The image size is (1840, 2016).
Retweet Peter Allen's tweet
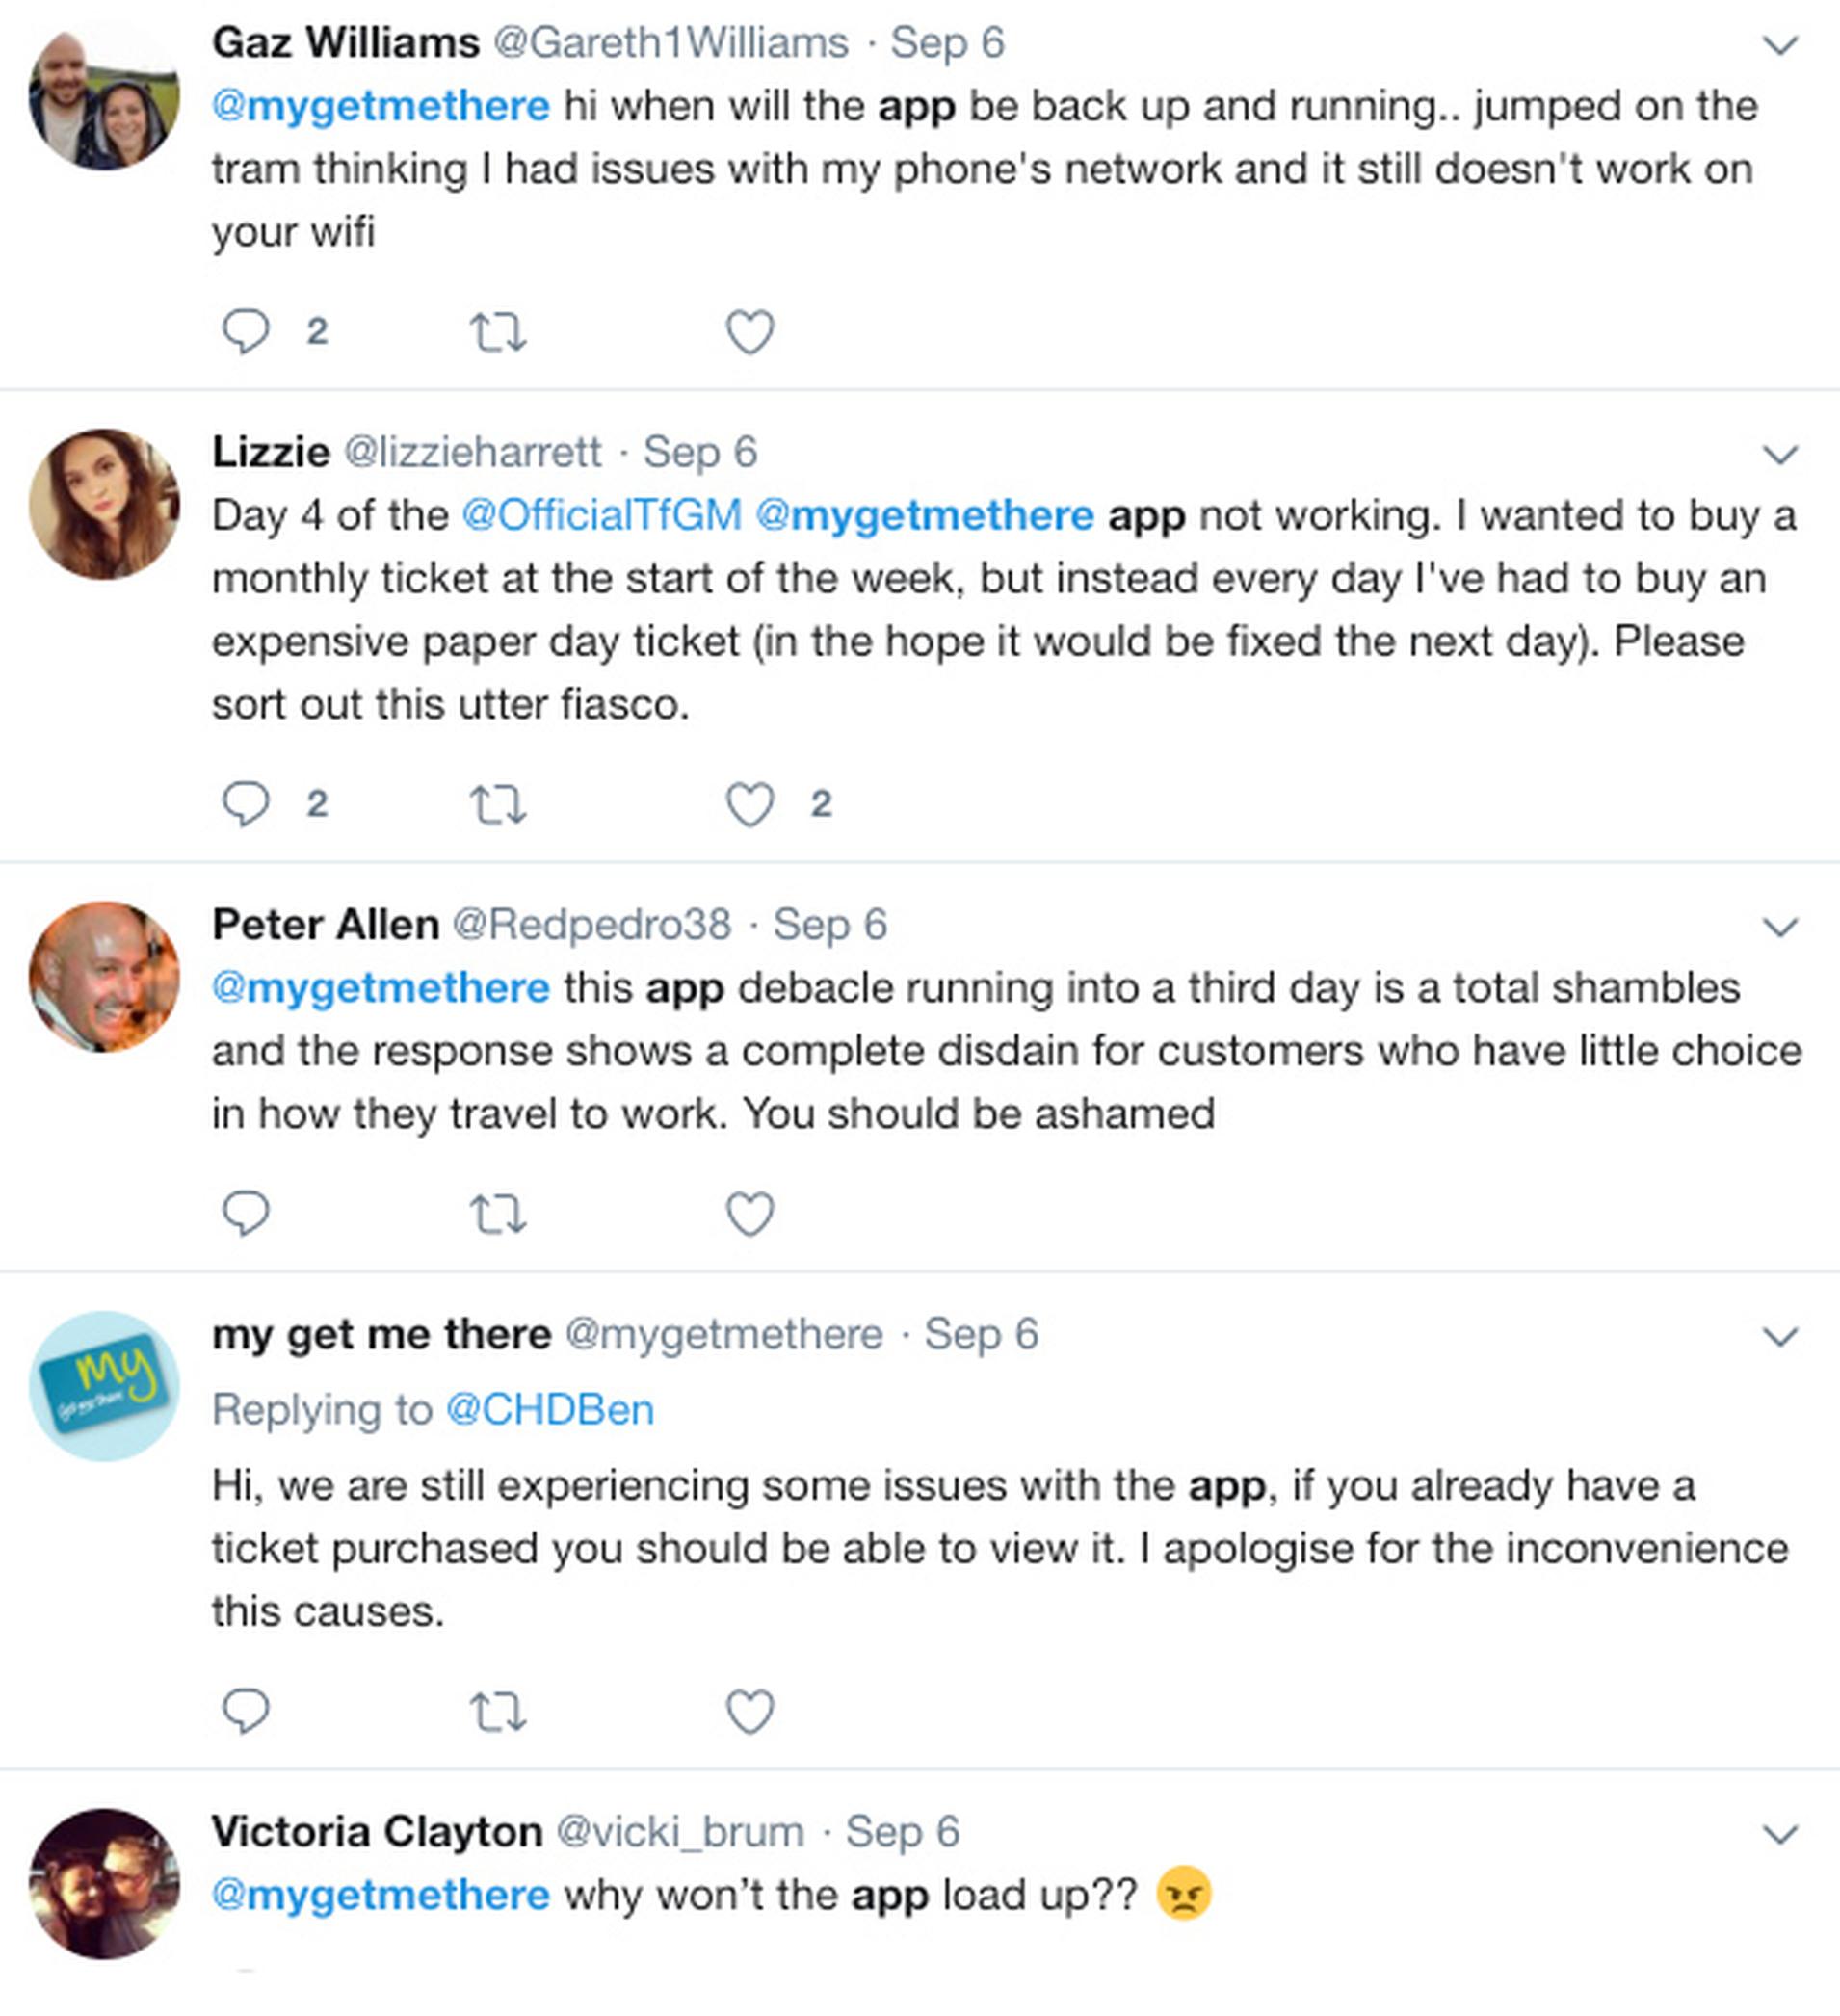(498, 1214)
